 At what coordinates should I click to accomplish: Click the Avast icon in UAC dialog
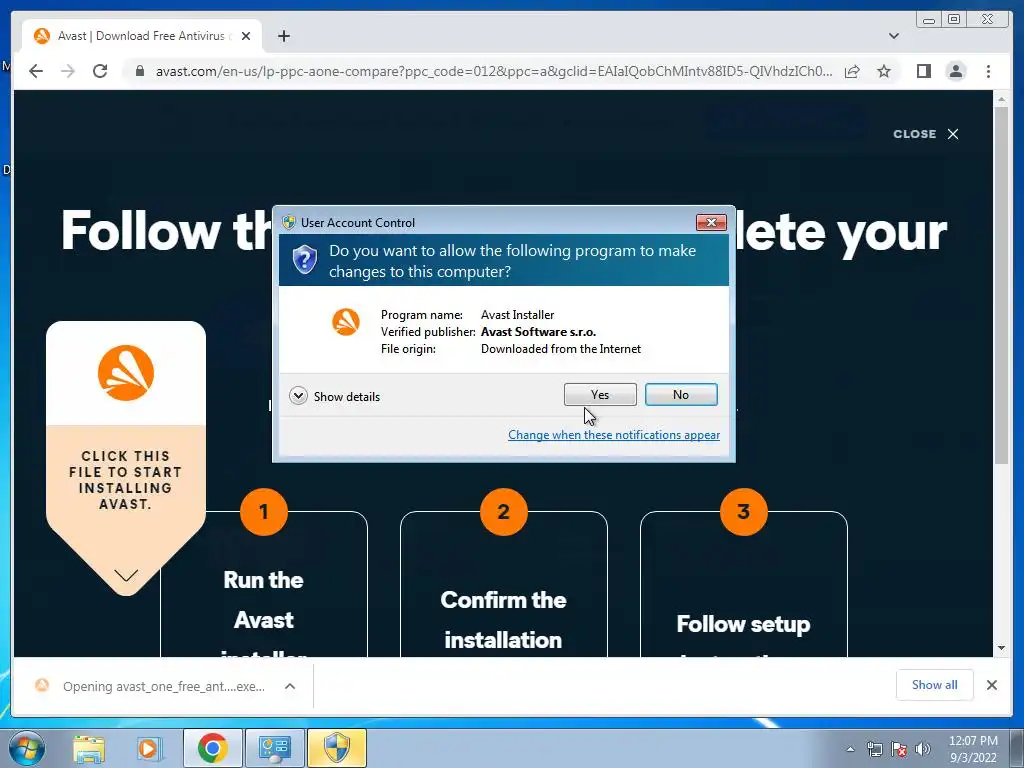point(345,322)
